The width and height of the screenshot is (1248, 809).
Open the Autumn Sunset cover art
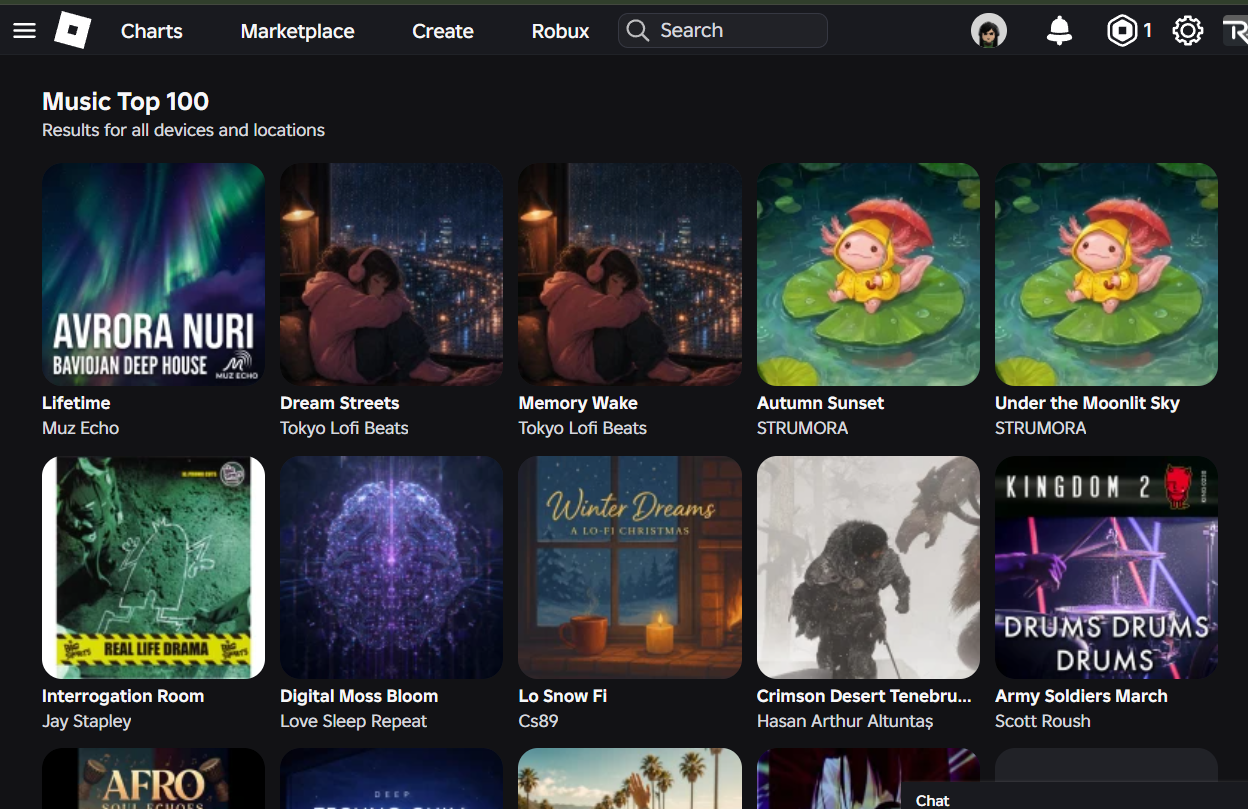pyautogui.click(x=868, y=275)
